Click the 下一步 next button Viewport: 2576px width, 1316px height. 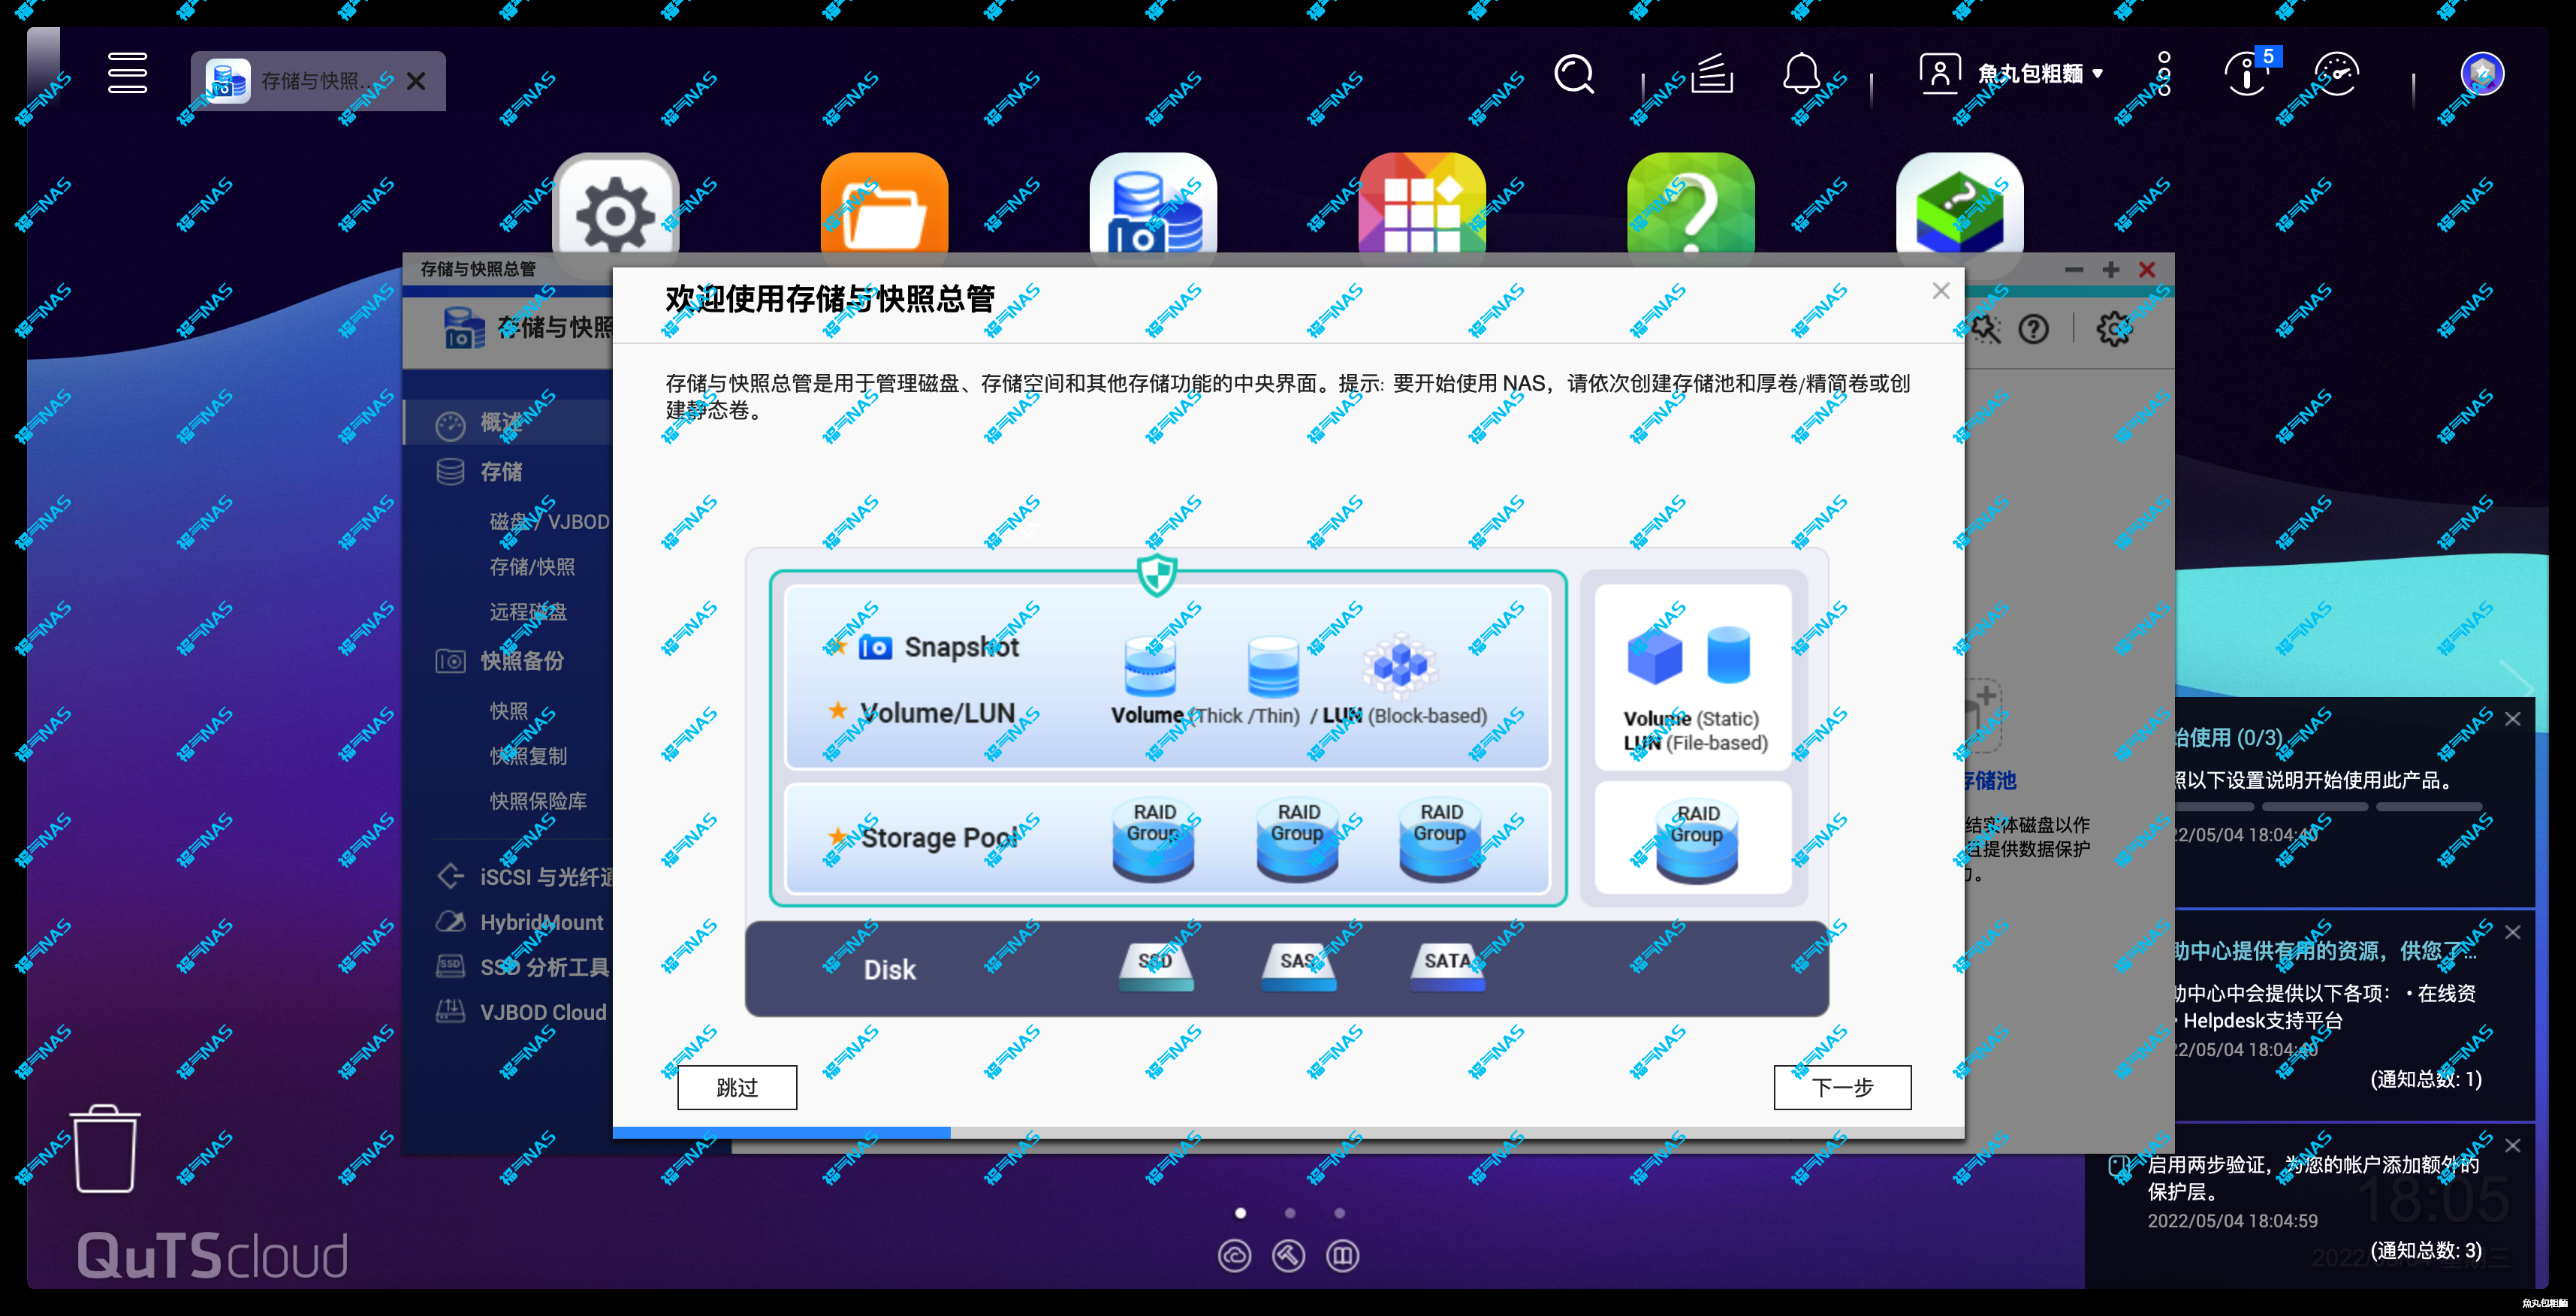(1842, 1087)
